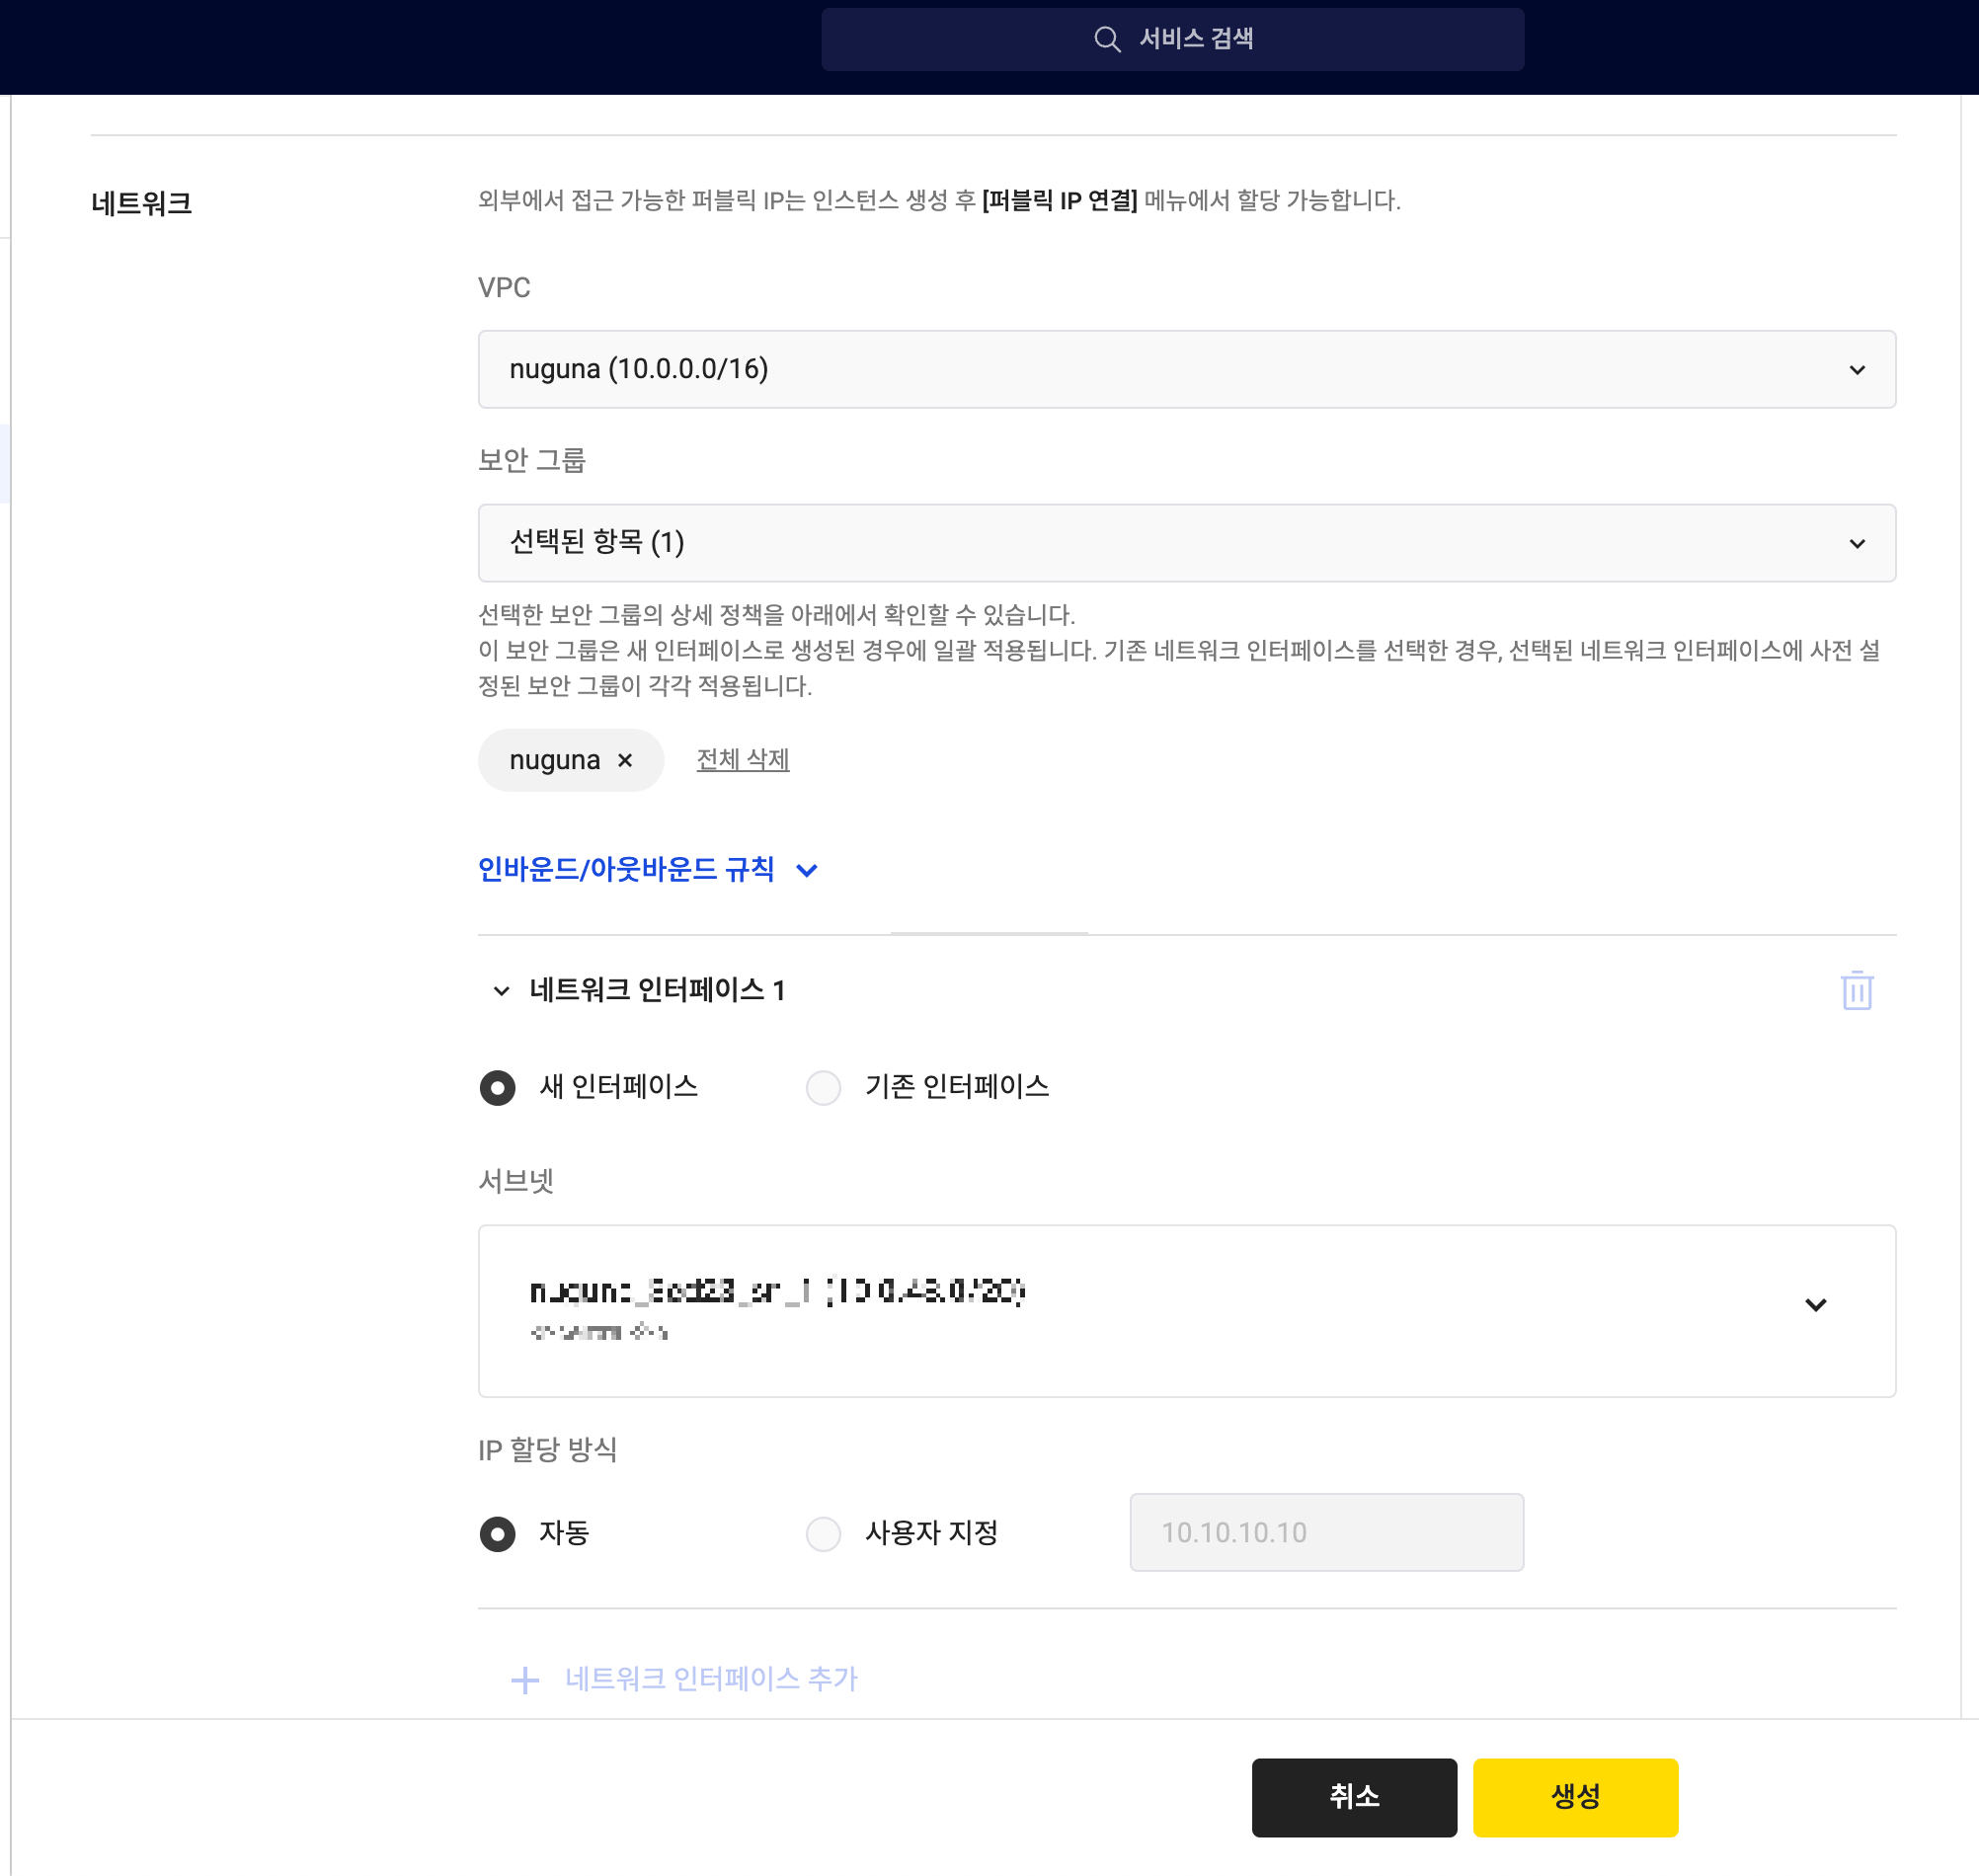Select 기존 인터페이스 radio button
This screenshot has height=1876, width=1979.
tap(823, 1087)
